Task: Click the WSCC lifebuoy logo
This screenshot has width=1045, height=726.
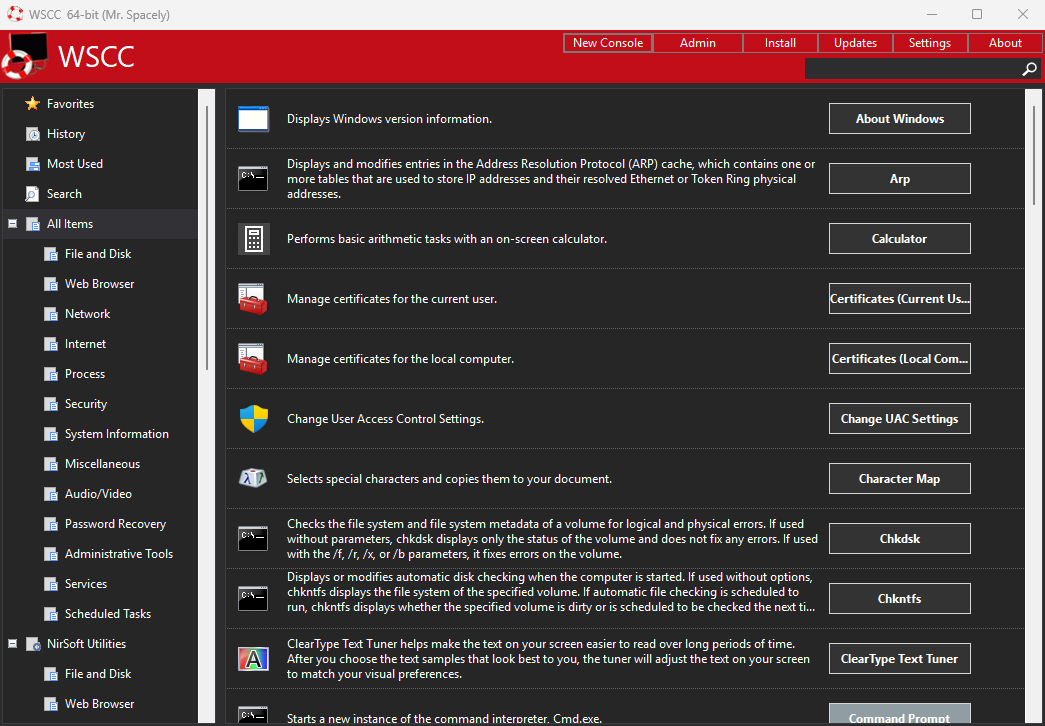Action: [x=25, y=56]
